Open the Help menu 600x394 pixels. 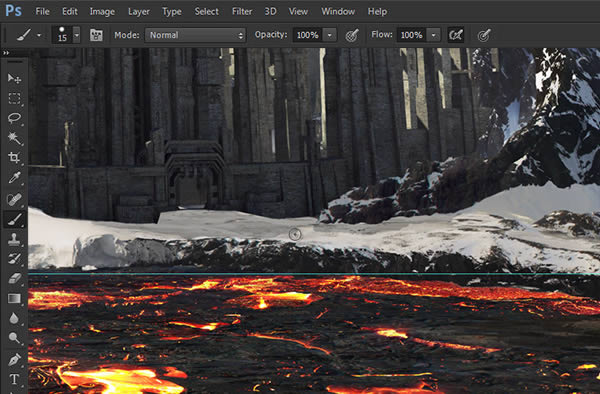click(377, 12)
